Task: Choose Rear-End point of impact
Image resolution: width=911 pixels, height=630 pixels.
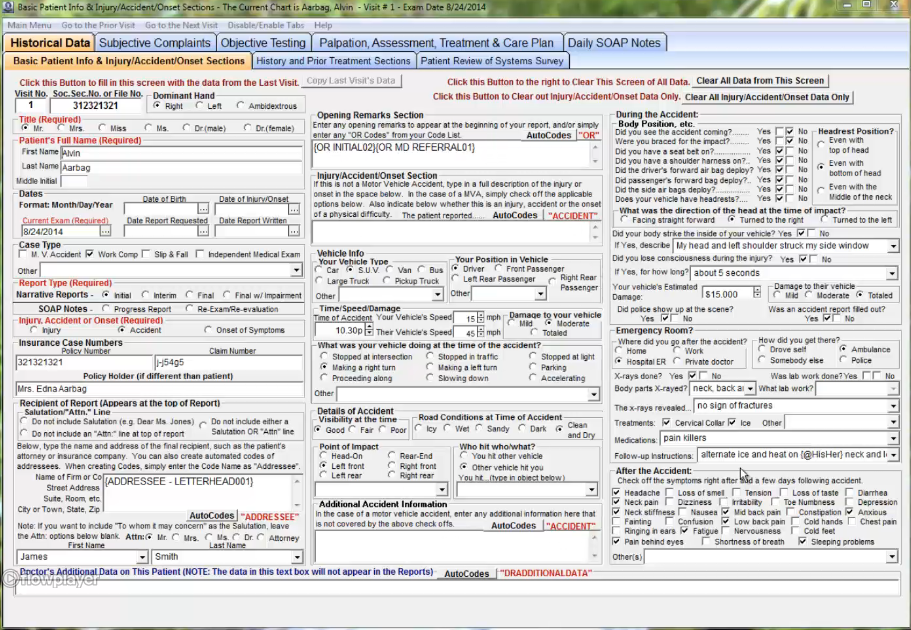Action: tap(392, 456)
